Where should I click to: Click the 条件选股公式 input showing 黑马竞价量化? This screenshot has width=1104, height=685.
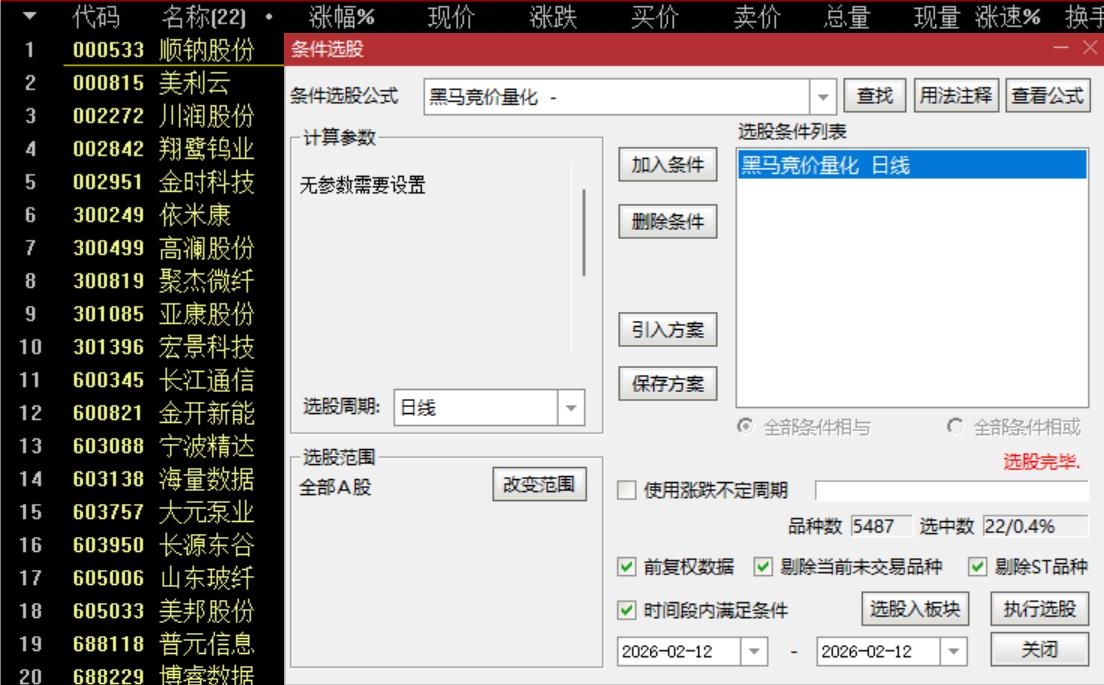616,97
